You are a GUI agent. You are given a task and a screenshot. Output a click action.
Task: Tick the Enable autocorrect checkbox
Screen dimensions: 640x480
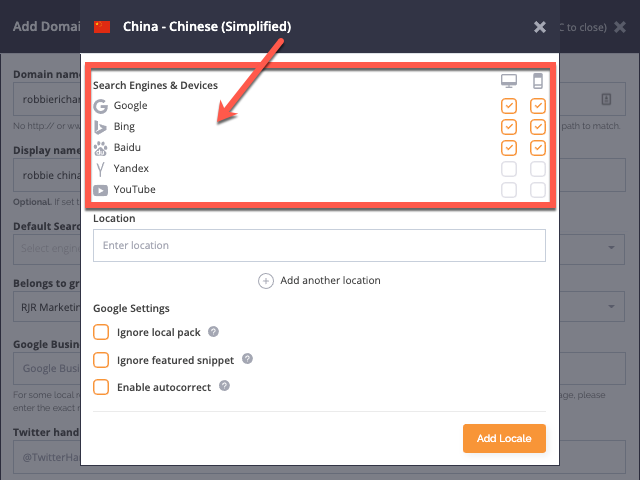pyautogui.click(x=101, y=387)
